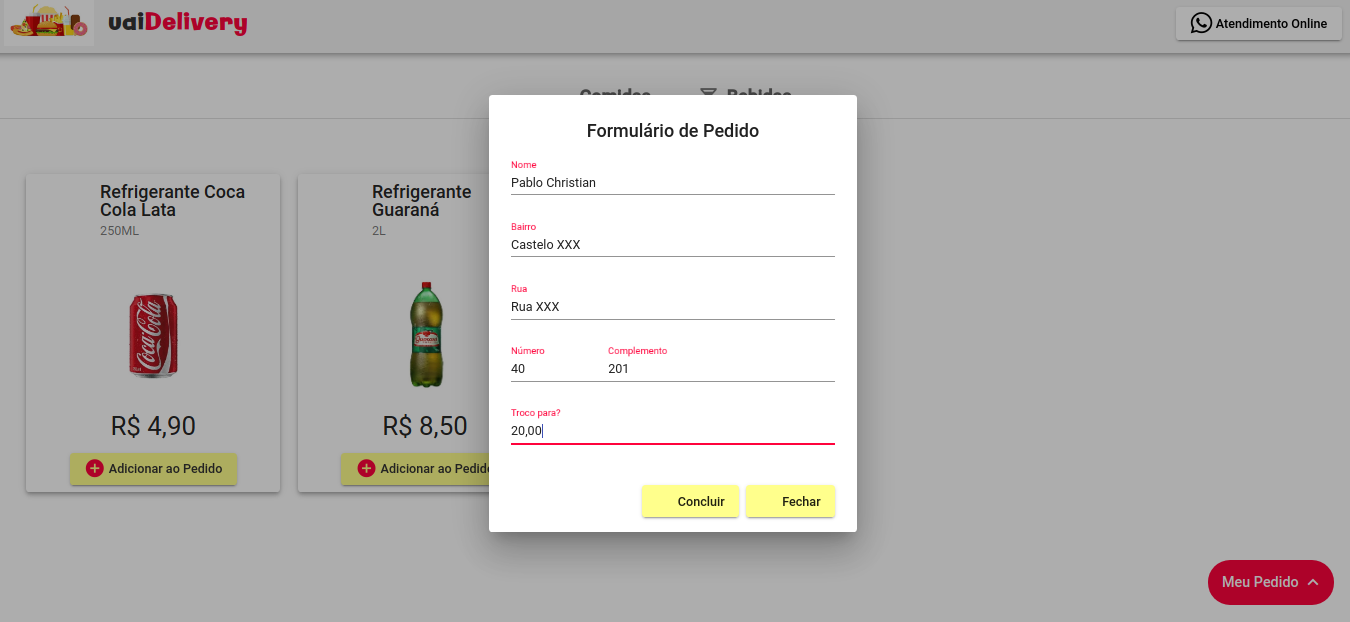This screenshot has width=1350, height=622.
Task: Open the Guaraná bottle product image
Action: tap(425, 334)
